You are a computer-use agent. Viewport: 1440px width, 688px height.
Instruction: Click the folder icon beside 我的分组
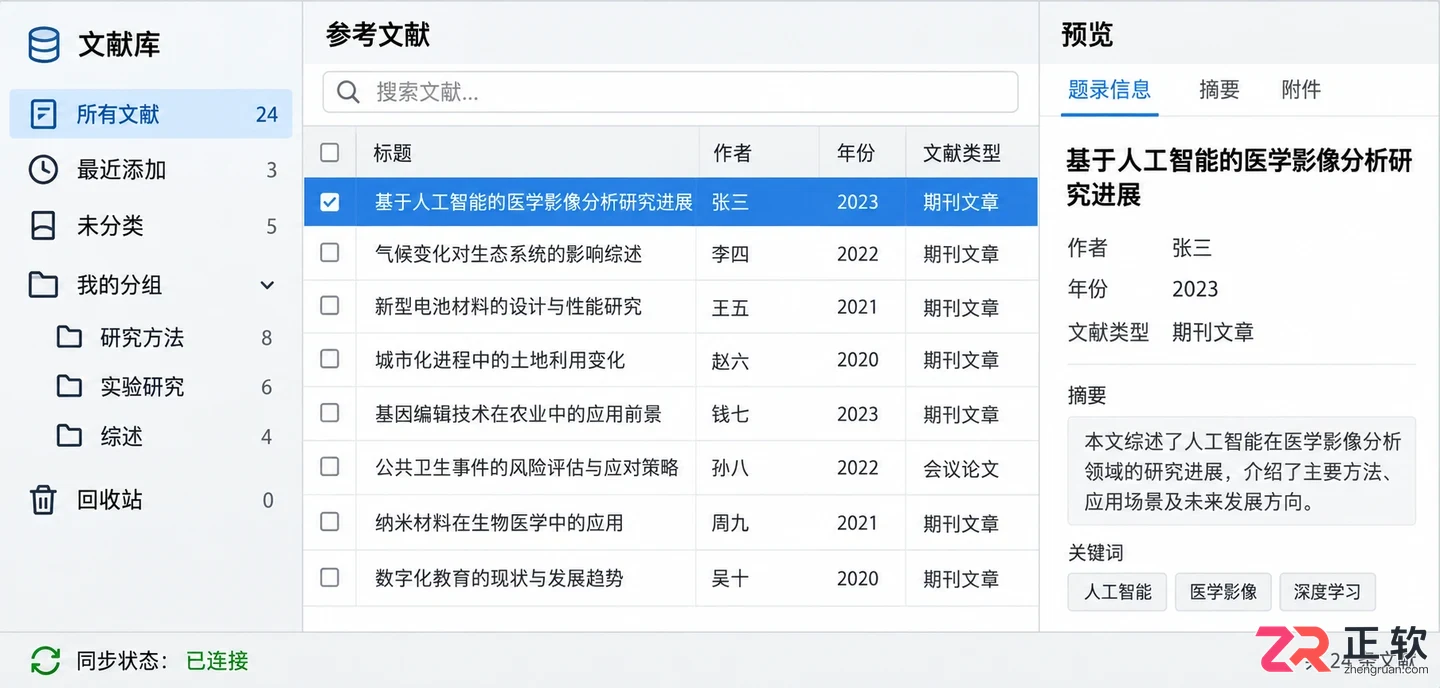click(43, 285)
